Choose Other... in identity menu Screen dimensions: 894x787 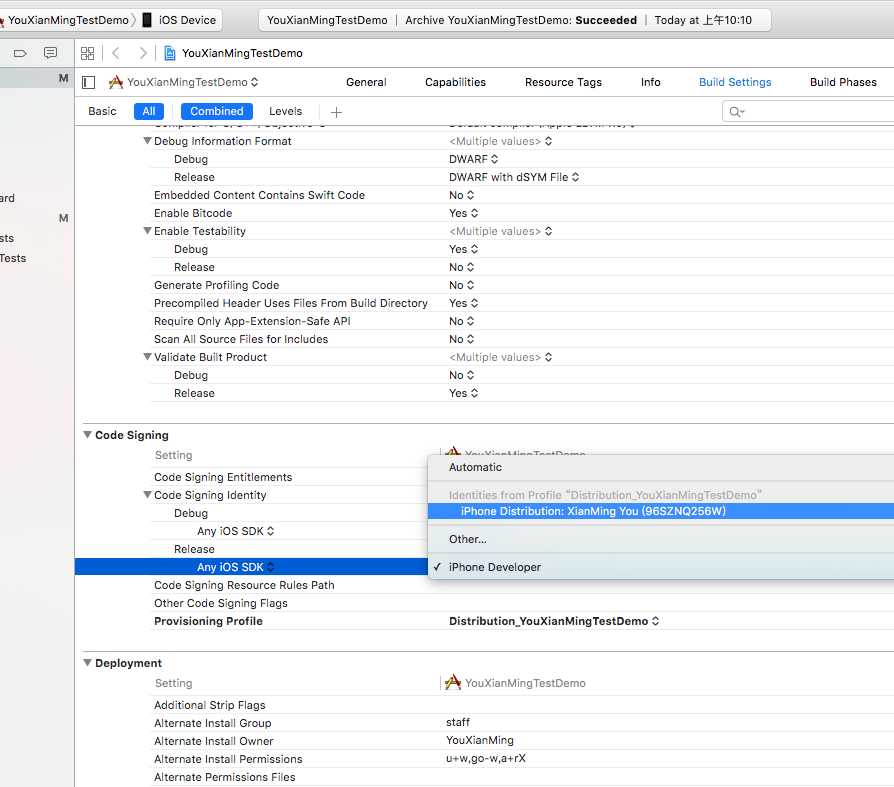[661, 539]
